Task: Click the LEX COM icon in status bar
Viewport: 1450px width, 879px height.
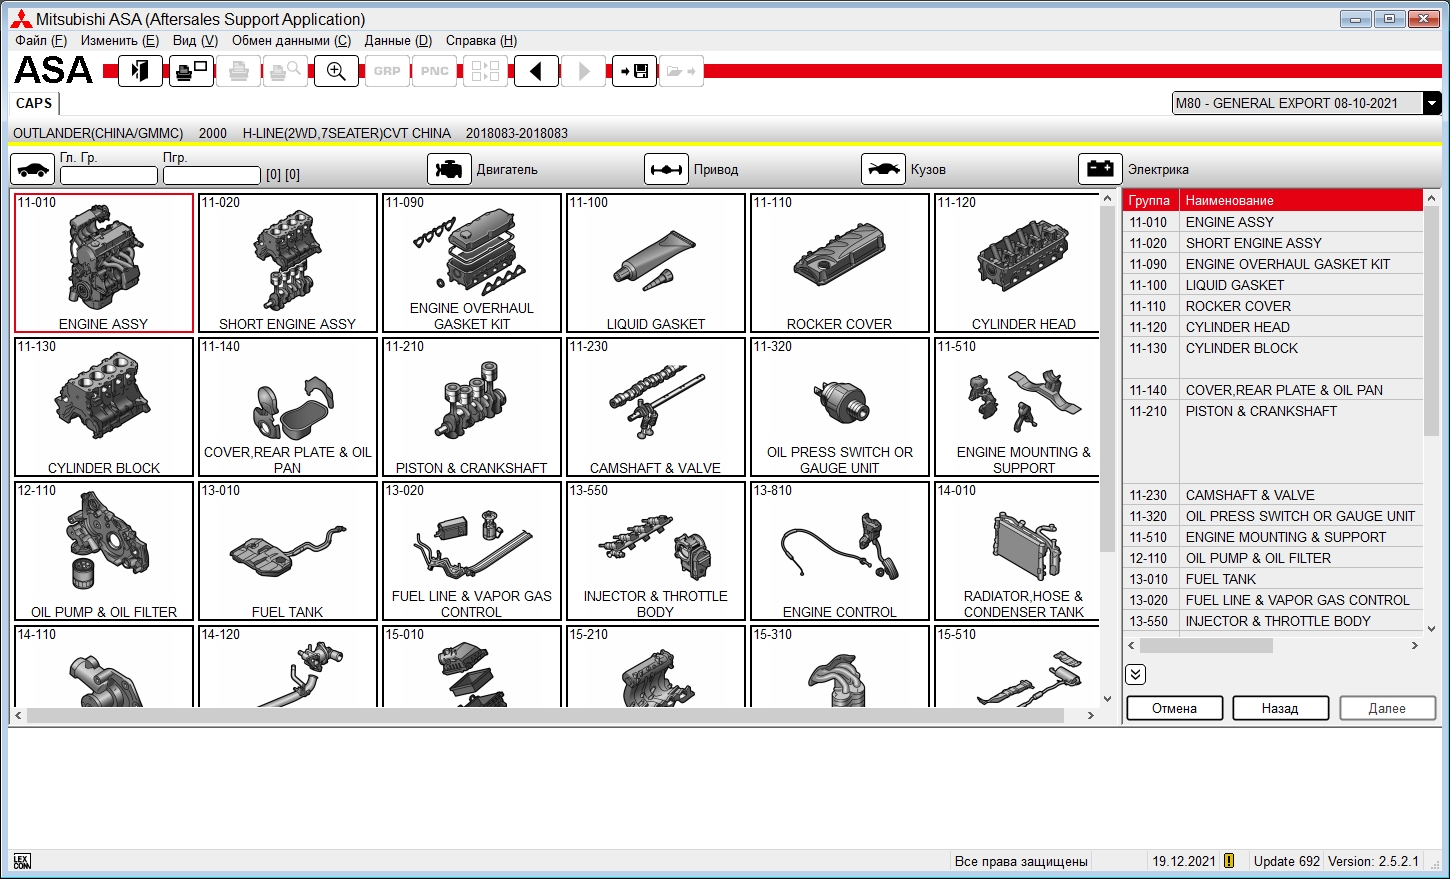Action: [22, 861]
